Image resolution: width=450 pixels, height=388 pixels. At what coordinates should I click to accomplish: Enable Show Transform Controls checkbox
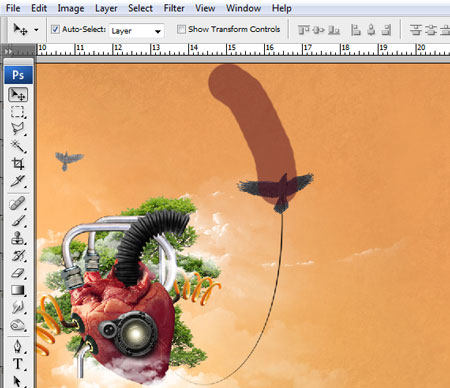click(181, 29)
